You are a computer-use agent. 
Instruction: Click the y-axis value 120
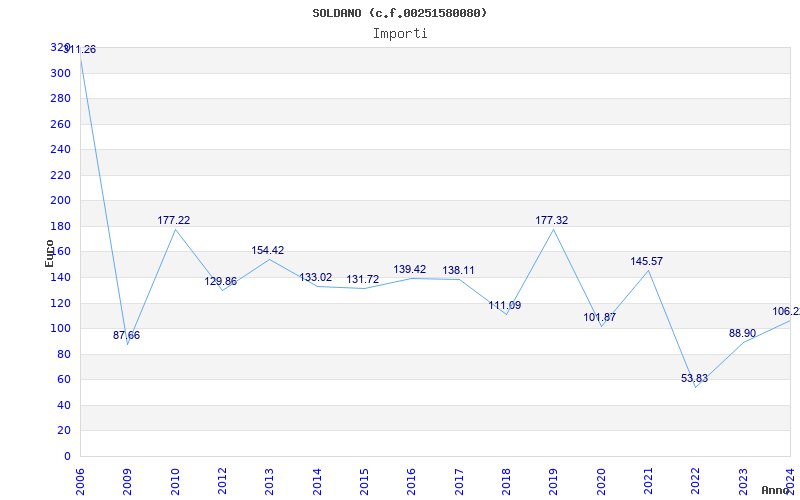tap(60, 303)
